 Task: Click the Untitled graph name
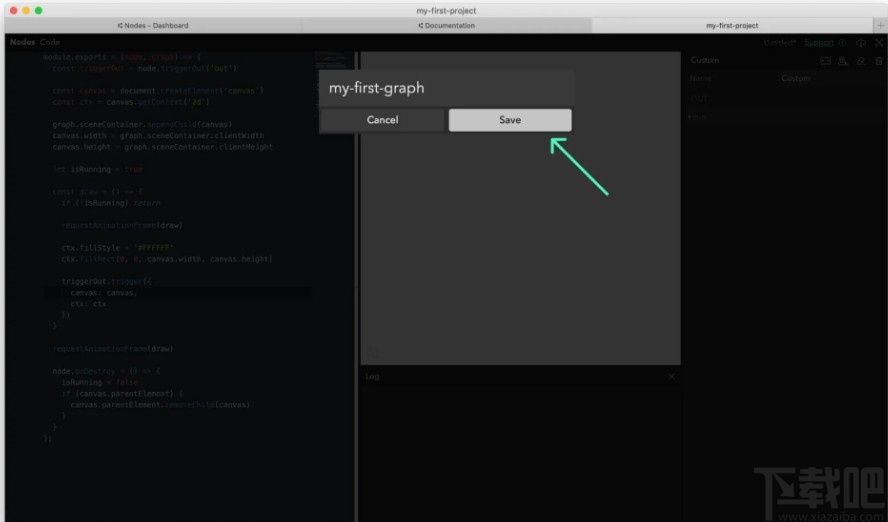tap(780, 42)
